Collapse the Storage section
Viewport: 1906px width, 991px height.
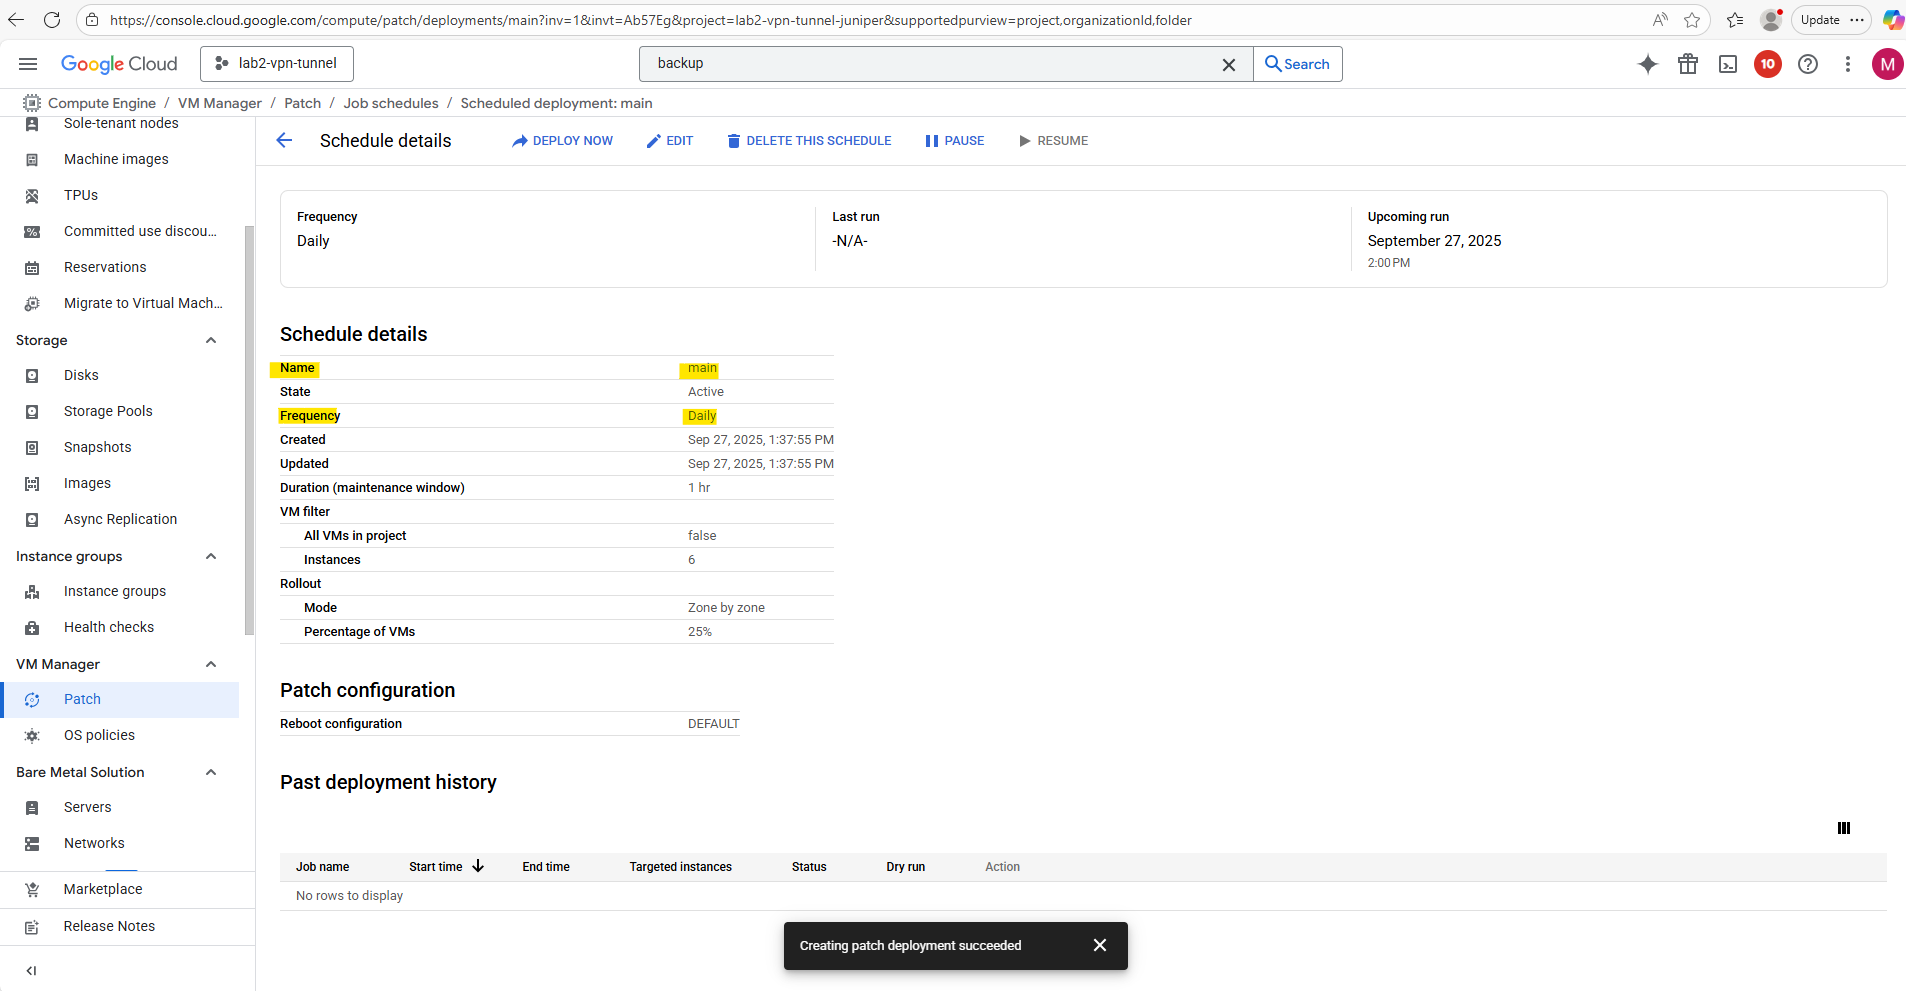click(211, 340)
